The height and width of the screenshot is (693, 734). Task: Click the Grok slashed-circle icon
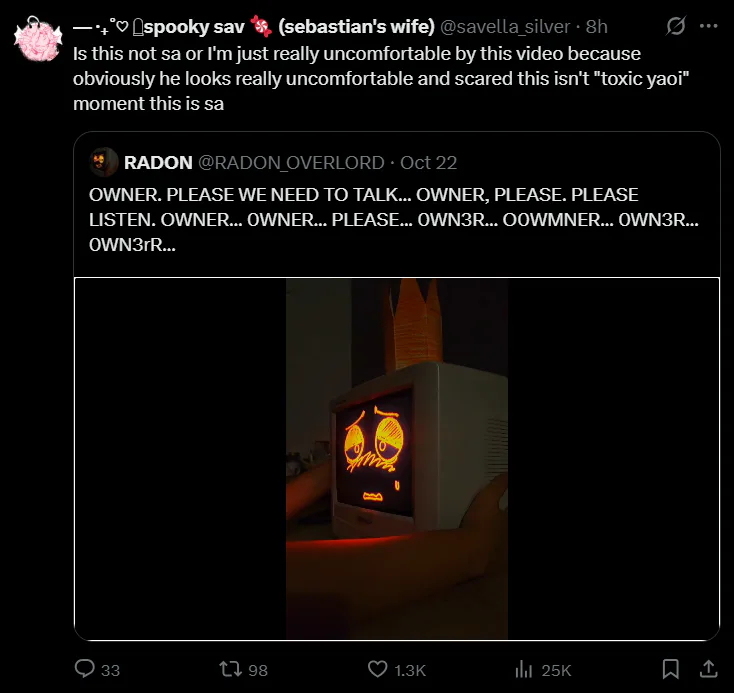coord(676,26)
